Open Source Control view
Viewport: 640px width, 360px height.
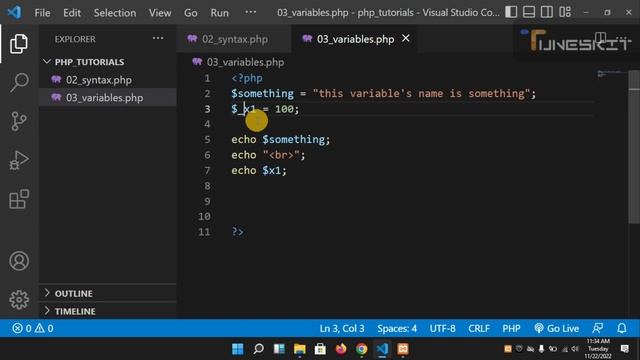[19, 121]
